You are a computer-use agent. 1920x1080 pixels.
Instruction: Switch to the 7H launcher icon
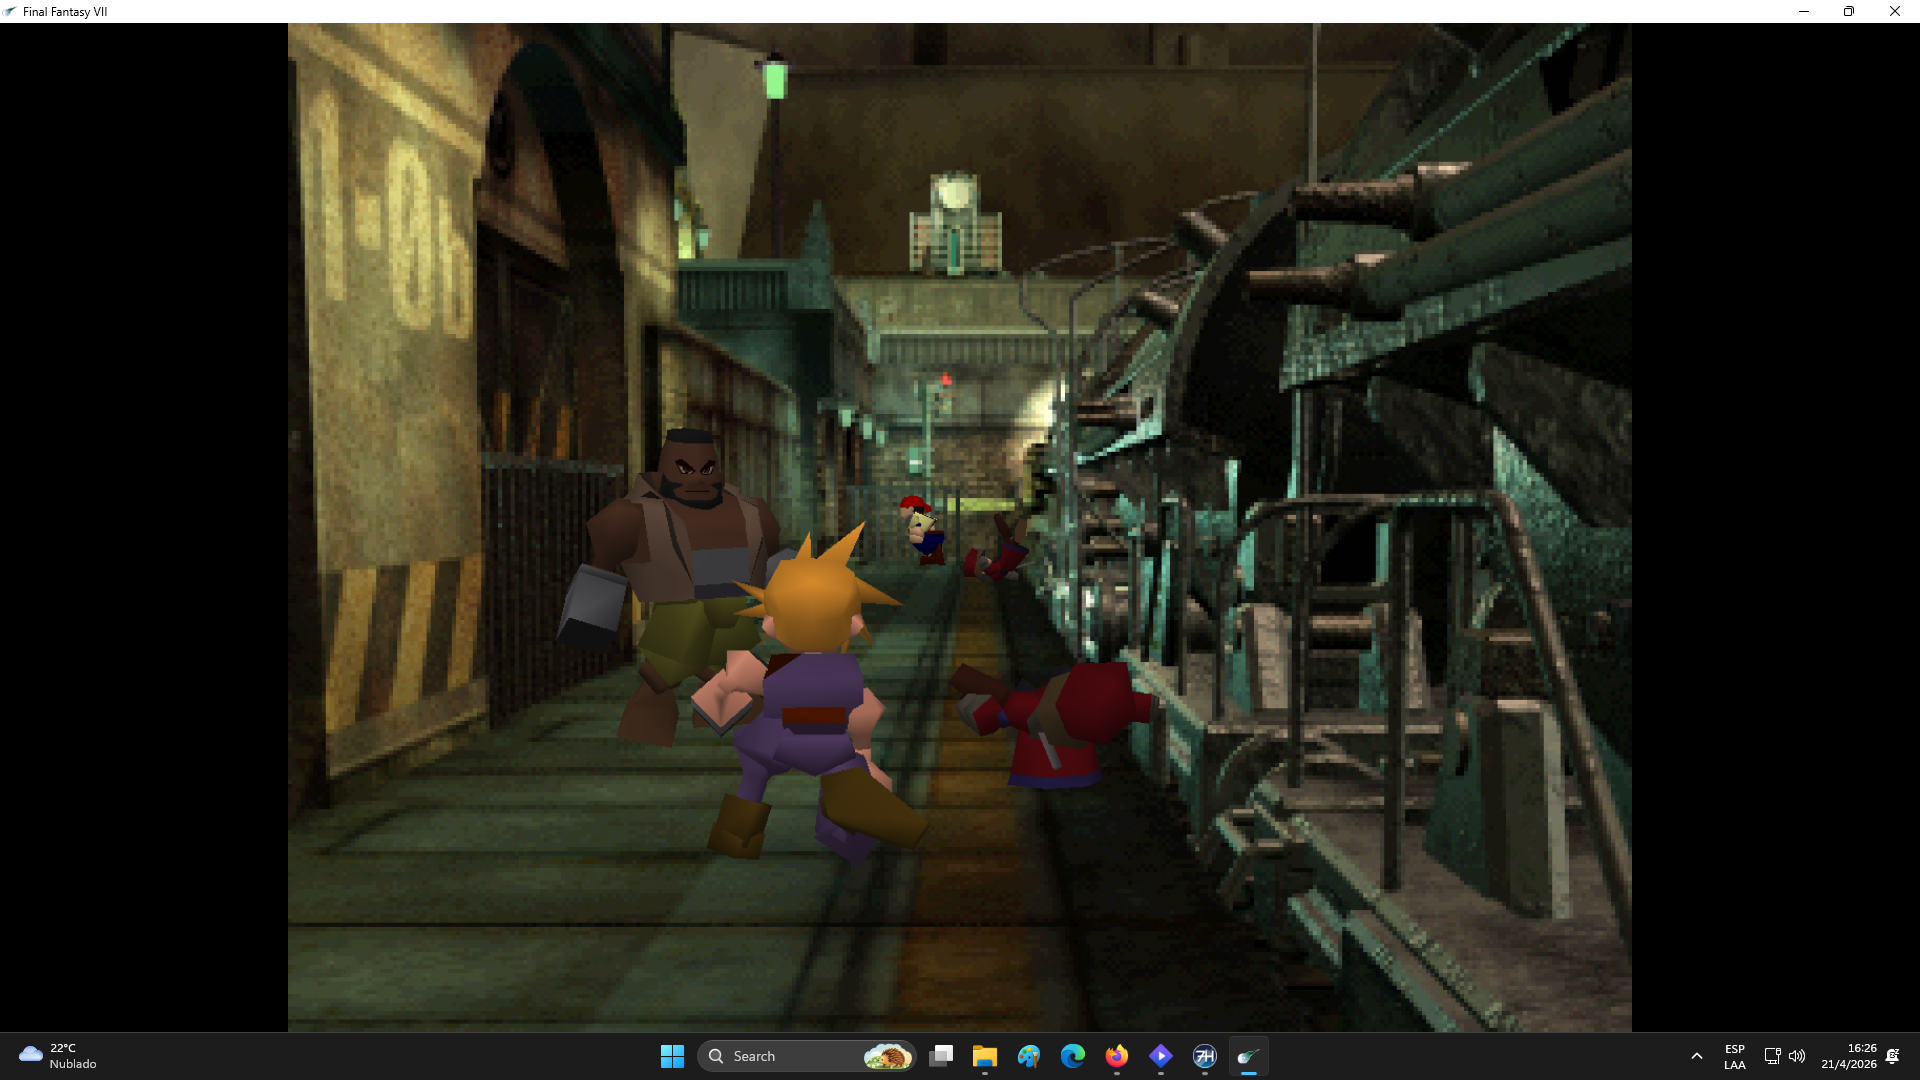tap(1205, 1056)
